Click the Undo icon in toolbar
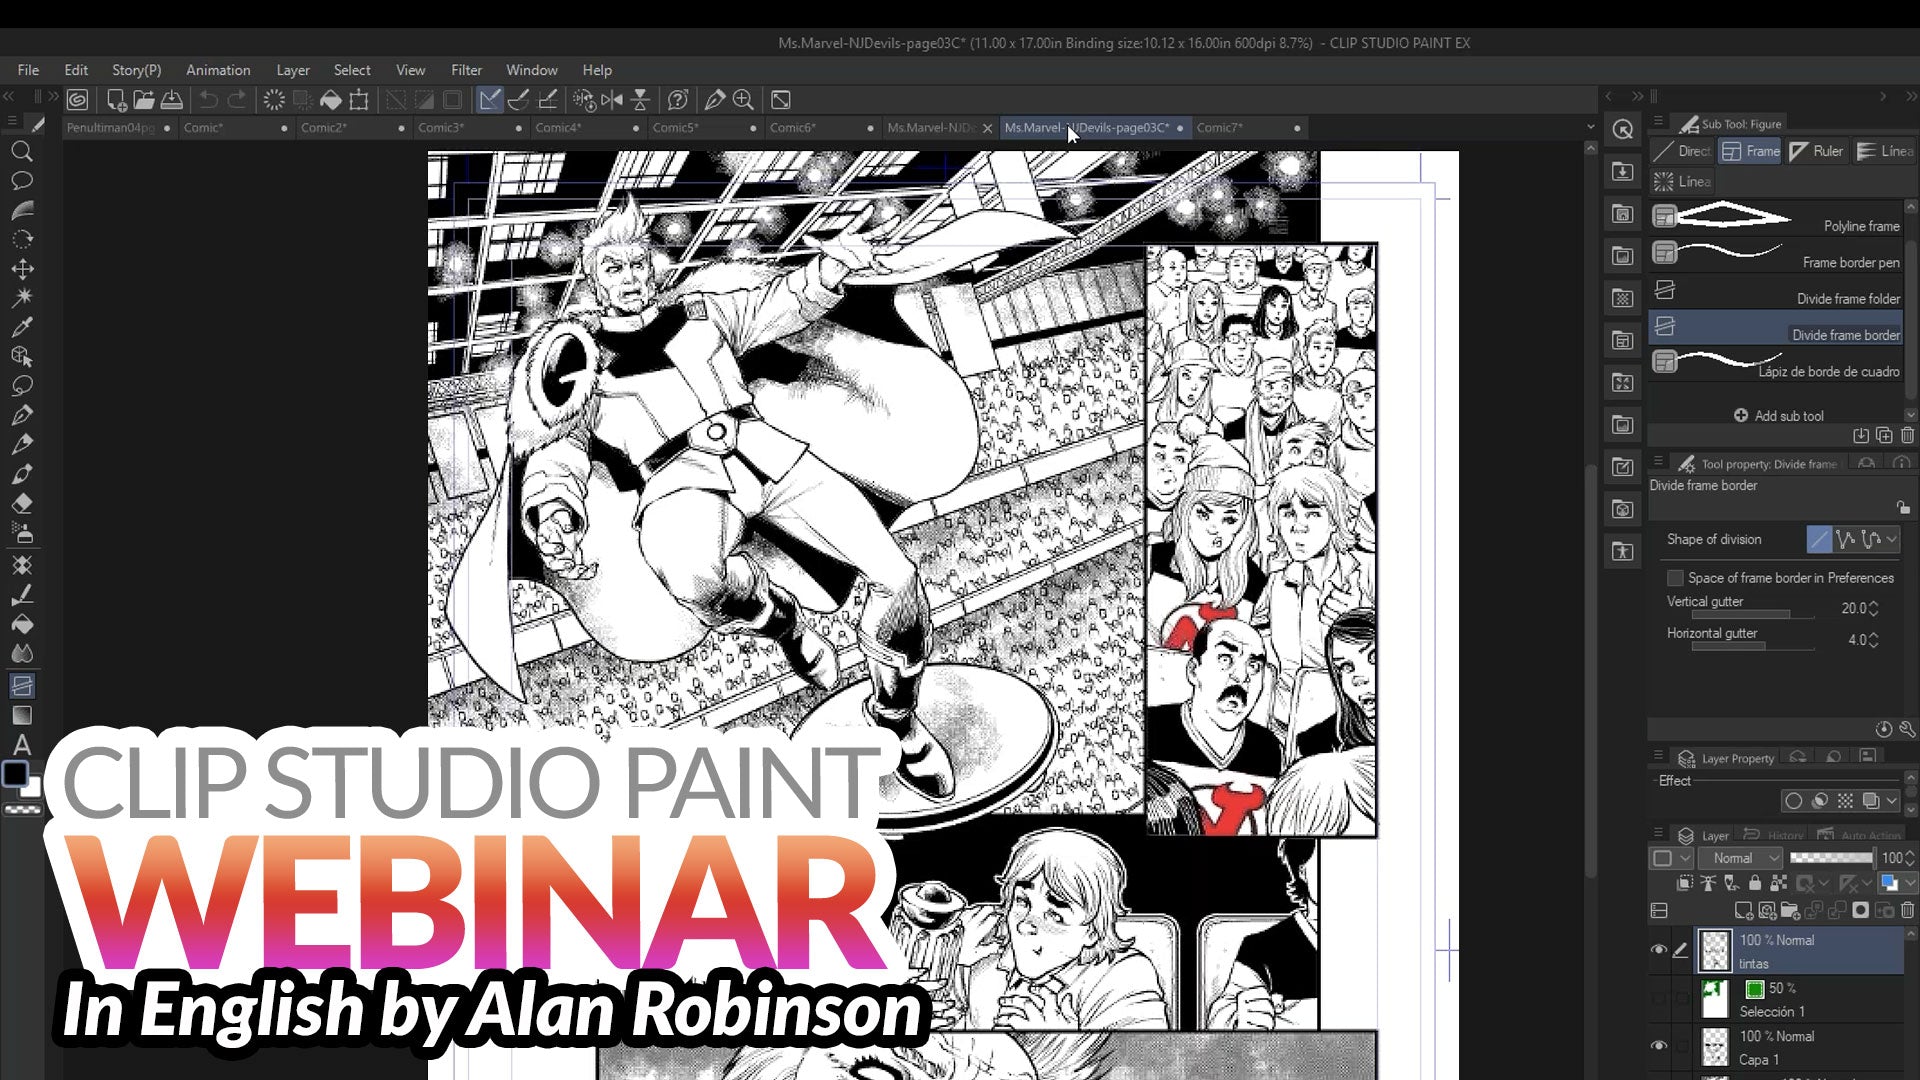This screenshot has width=1920, height=1080. 208,100
